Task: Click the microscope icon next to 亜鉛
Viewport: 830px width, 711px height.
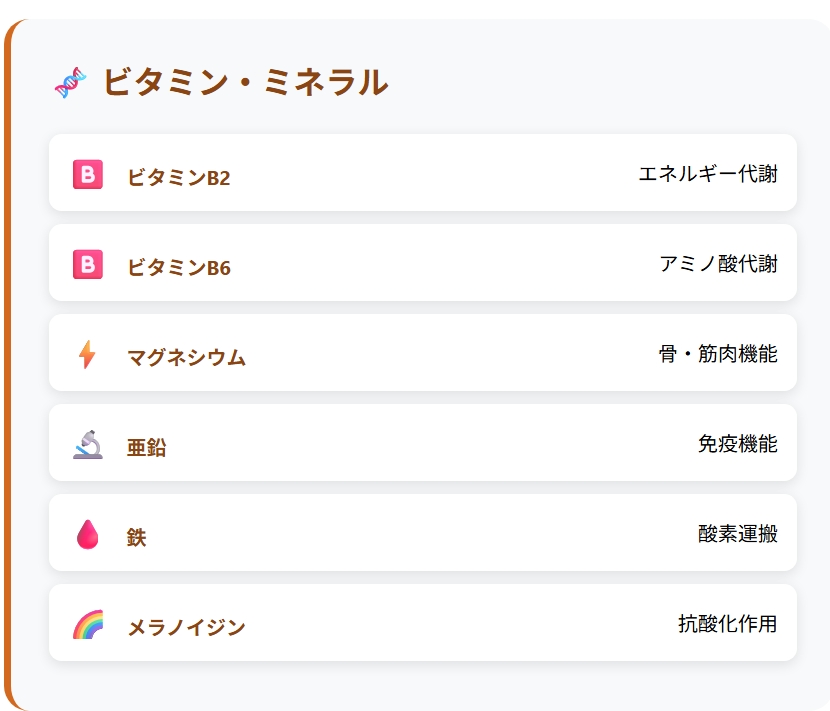Action: pyautogui.click(x=88, y=444)
